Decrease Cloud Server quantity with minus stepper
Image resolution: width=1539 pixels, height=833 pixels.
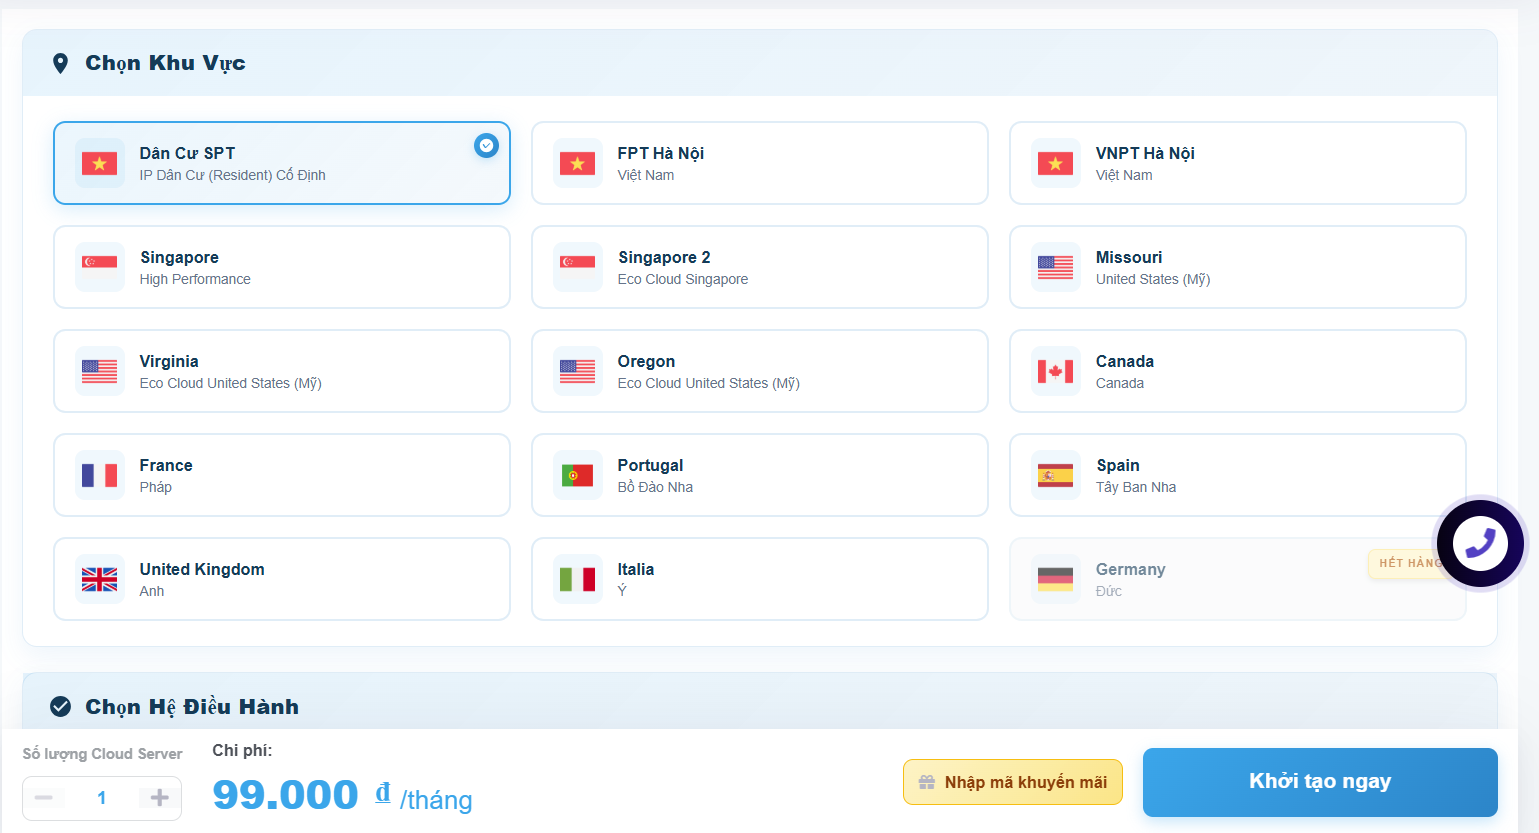[44, 798]
